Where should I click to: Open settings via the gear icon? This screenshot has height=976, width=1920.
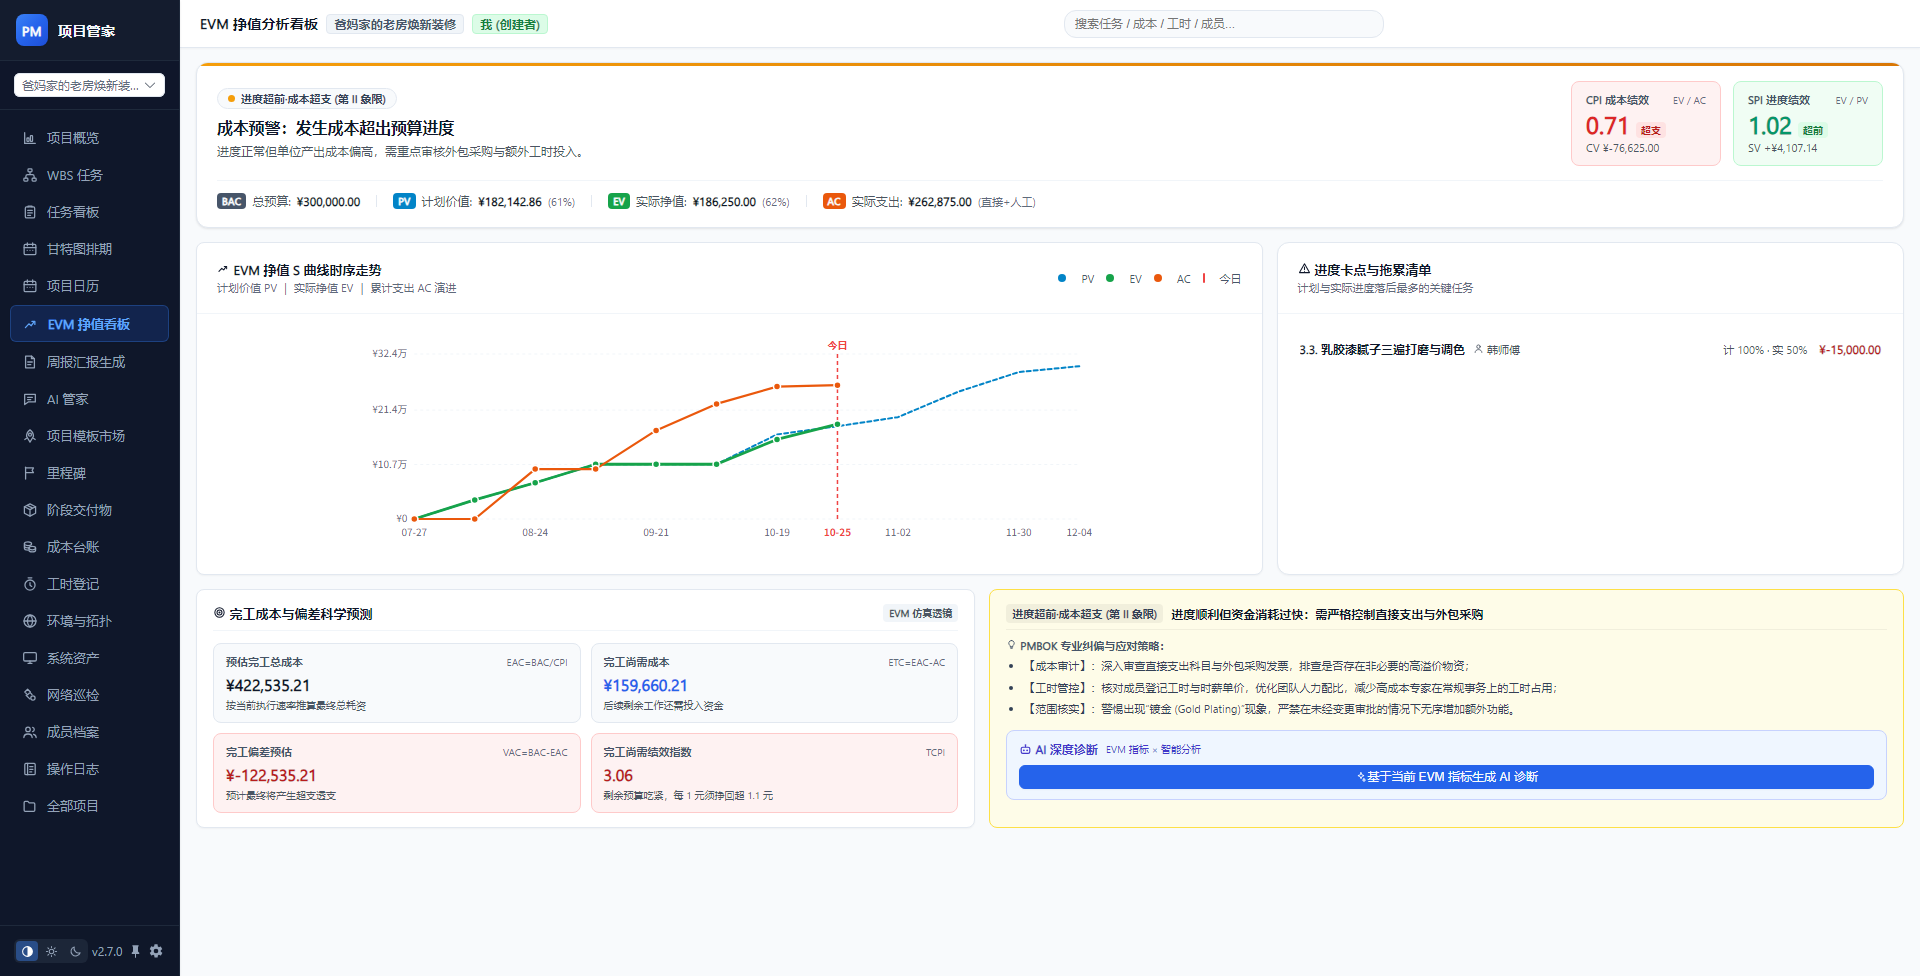pos(156,951)
